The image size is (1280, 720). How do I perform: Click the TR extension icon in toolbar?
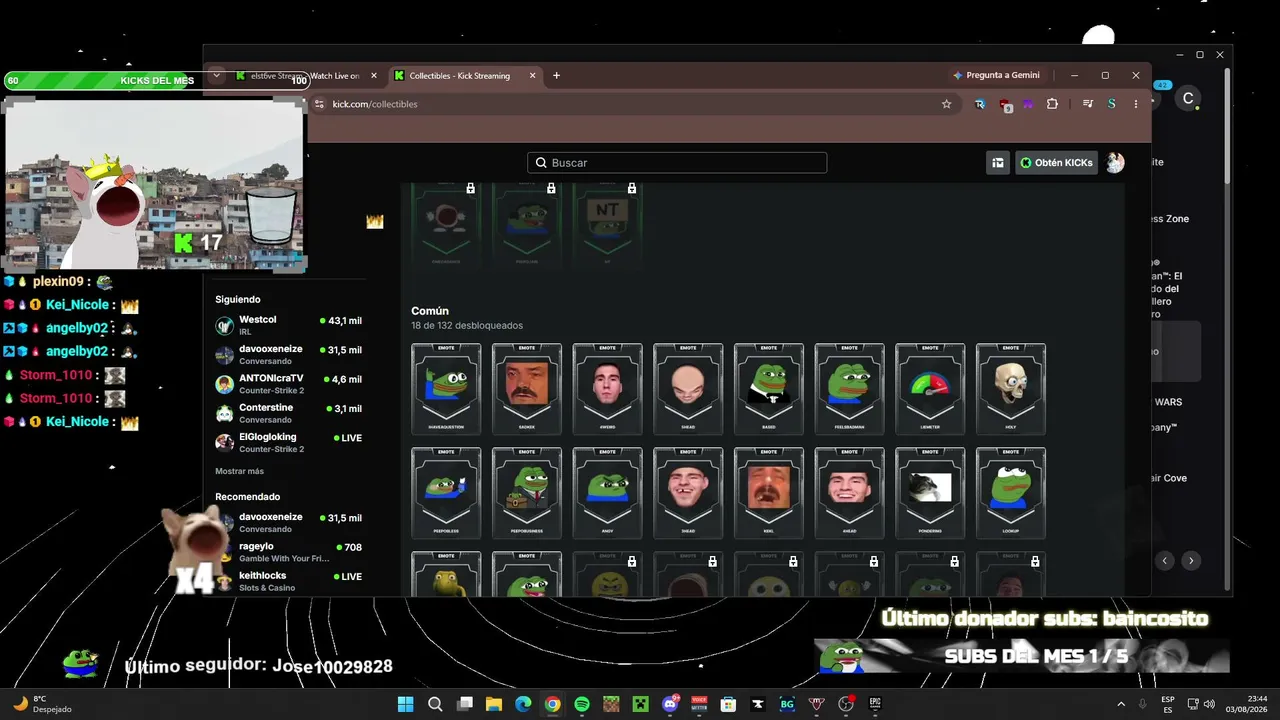coord(980,104)
